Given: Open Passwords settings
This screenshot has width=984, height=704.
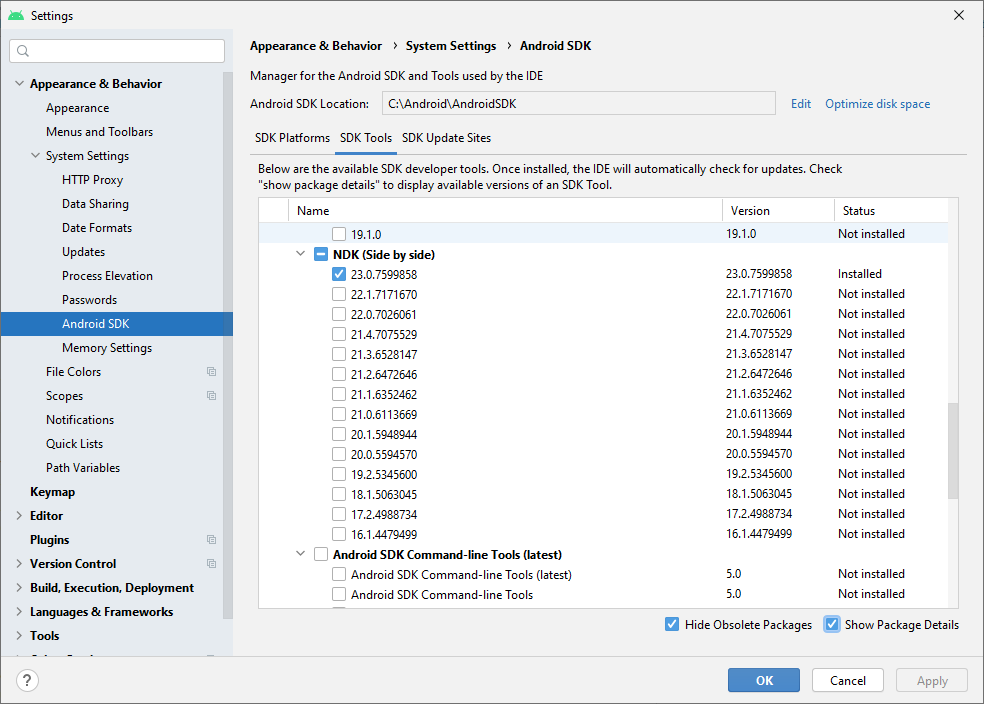Looking at the screenshot, I should [89, 300].
